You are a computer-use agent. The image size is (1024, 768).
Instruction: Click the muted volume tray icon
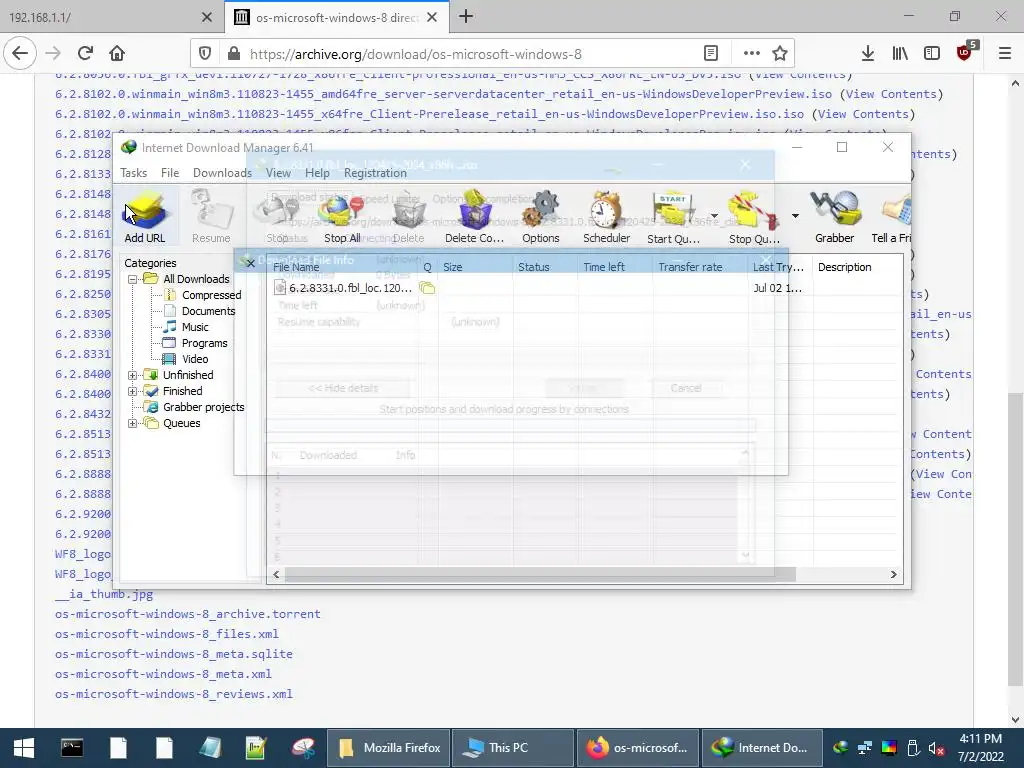pos(935,748)
